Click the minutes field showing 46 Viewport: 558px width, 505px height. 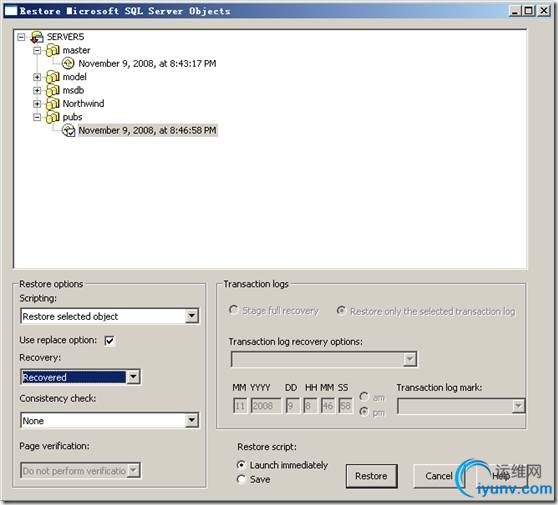327,406
